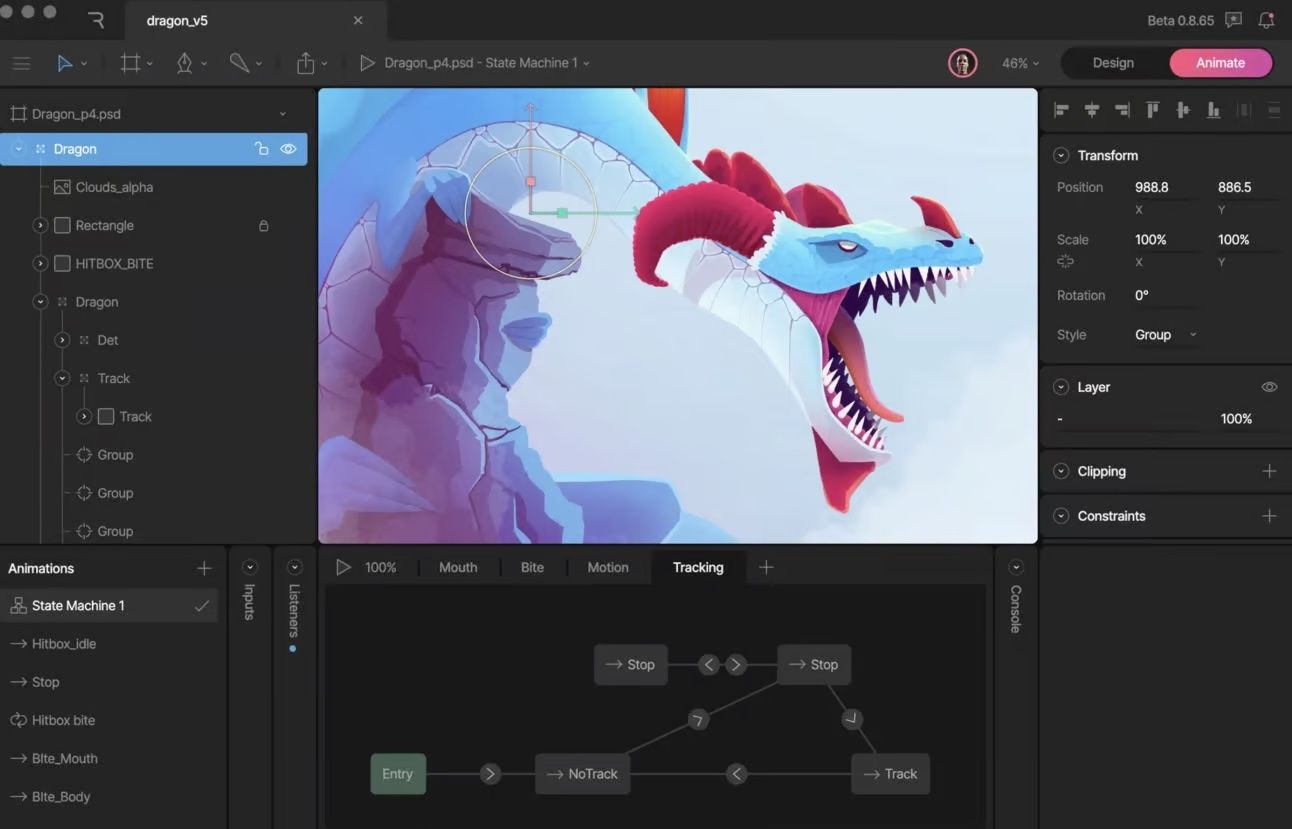Add a constraint with the Constraints plus
Screen dimensions: 1292x829
click(1269, 516)
